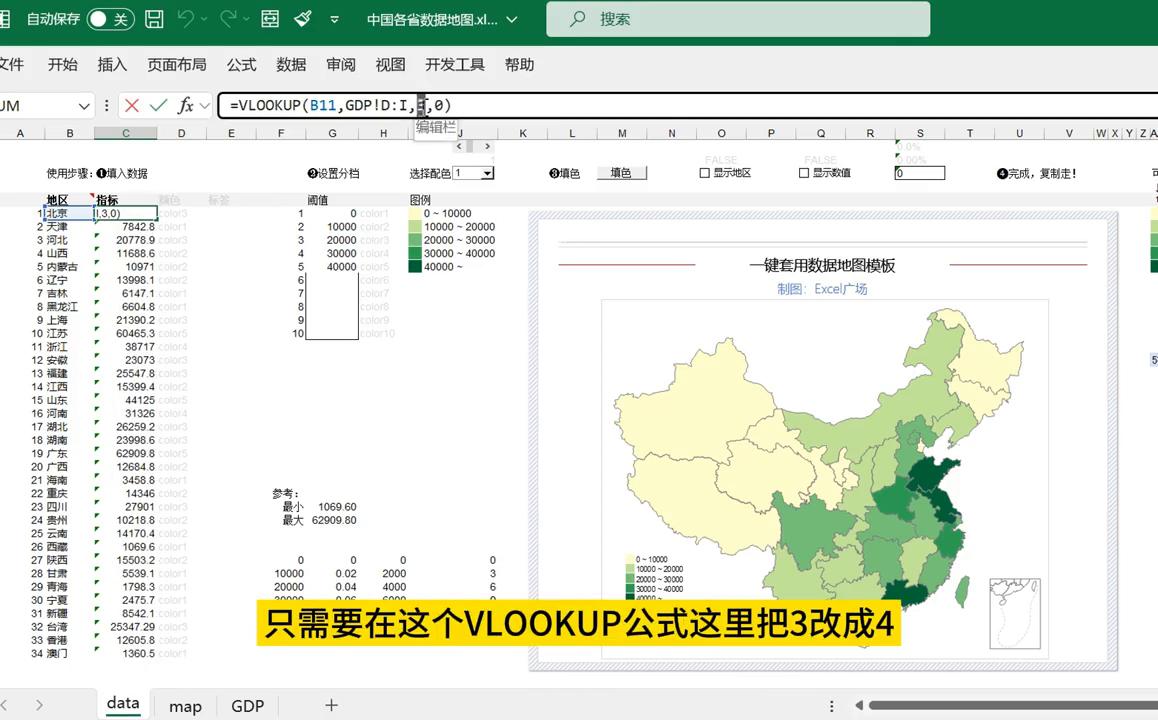Add a new sheet with the plus button
1158x720 pixels.
(x=331, y=706)
